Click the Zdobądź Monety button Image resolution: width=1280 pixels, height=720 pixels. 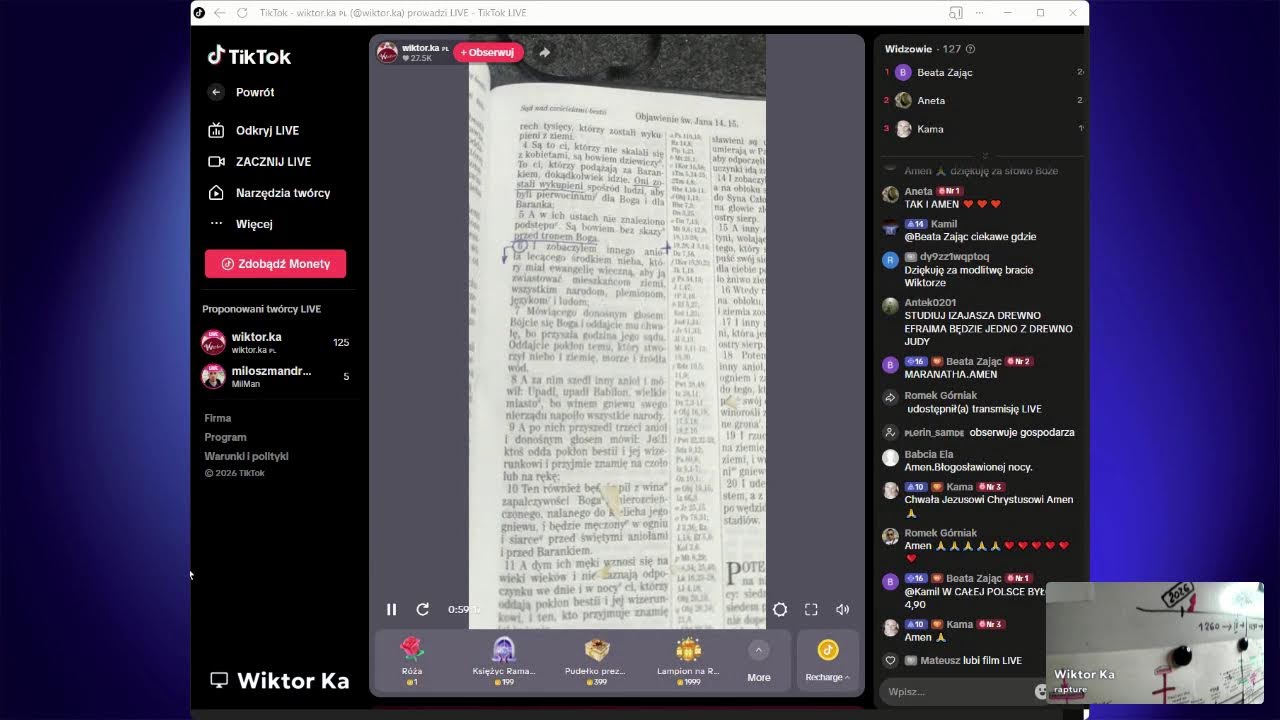[x=275, y=264]
